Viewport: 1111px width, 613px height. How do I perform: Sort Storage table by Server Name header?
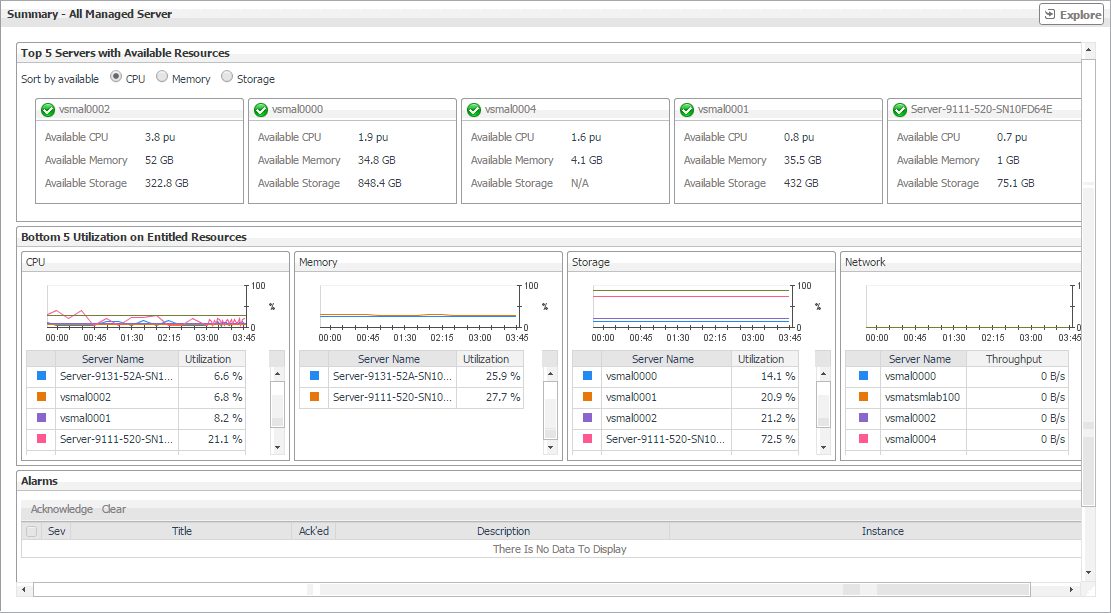664,359
